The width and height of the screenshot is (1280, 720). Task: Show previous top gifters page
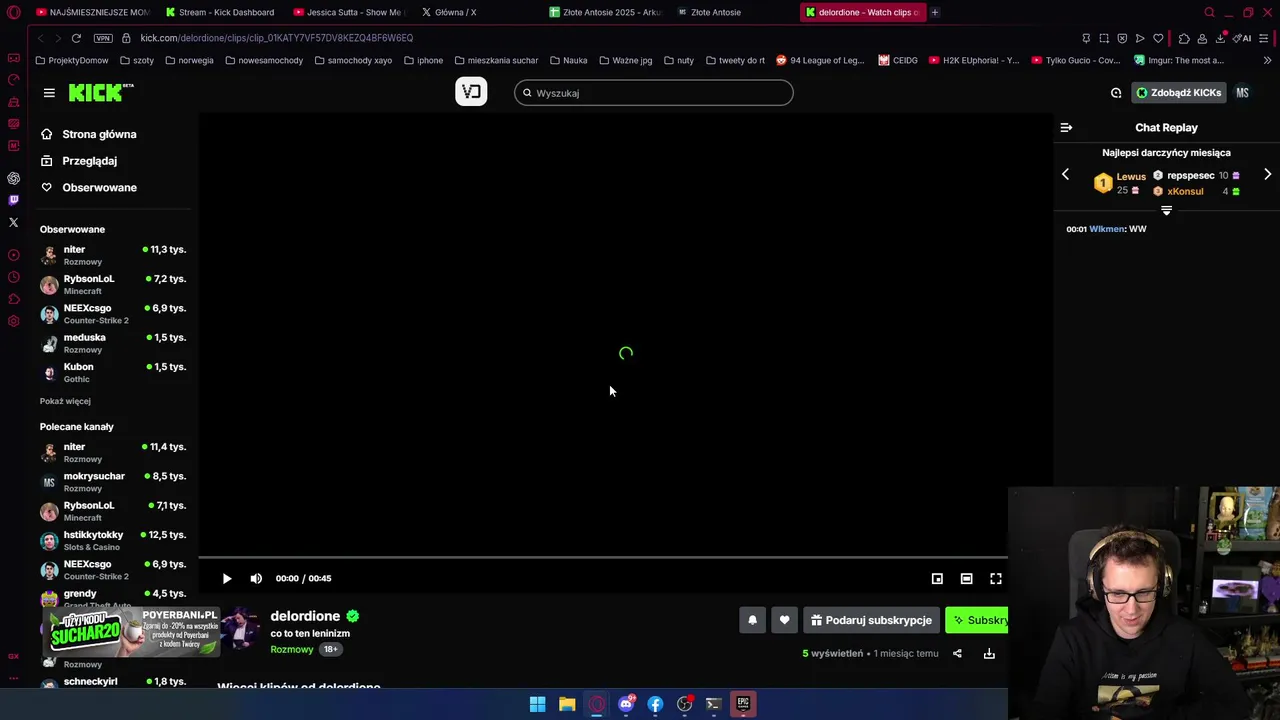coord(1065,174)
